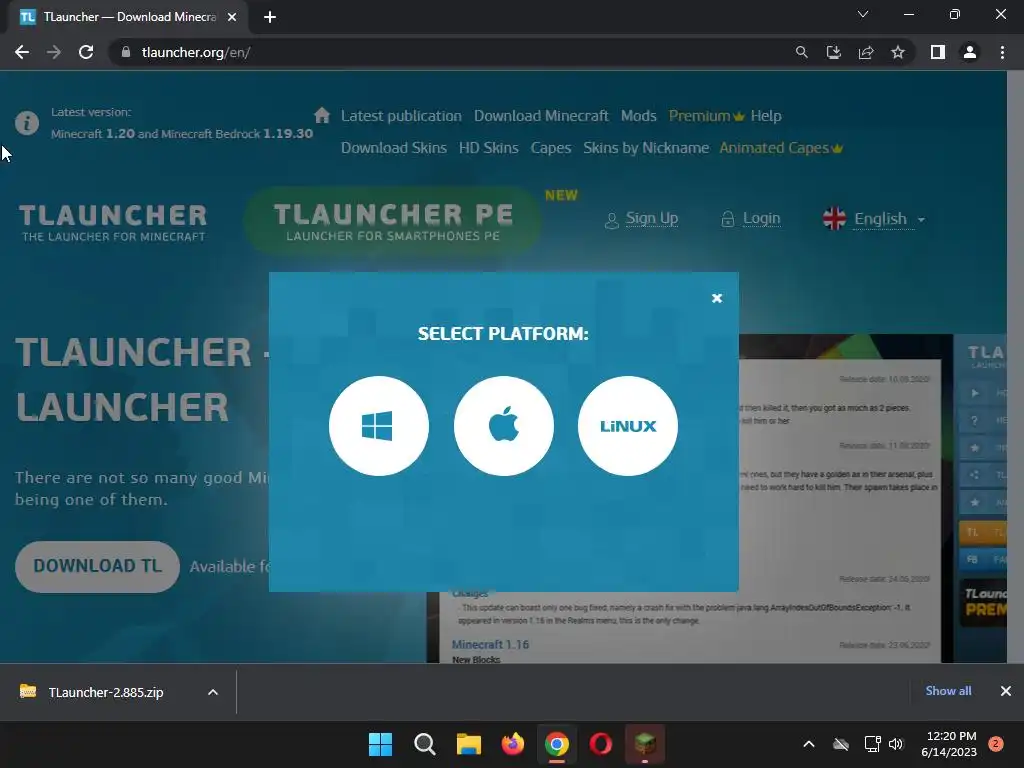Close the downloads bar

click(1006, 691)
